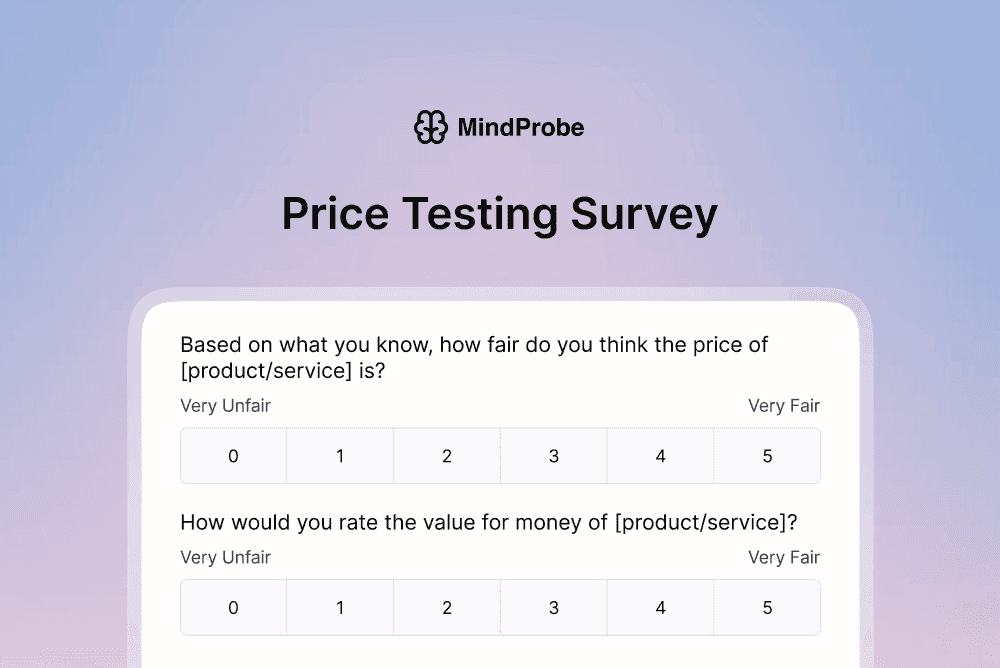Select rating 2 on the value for money scale
The width and height of the screenshot is (1000, 668).
click(447, 607)
